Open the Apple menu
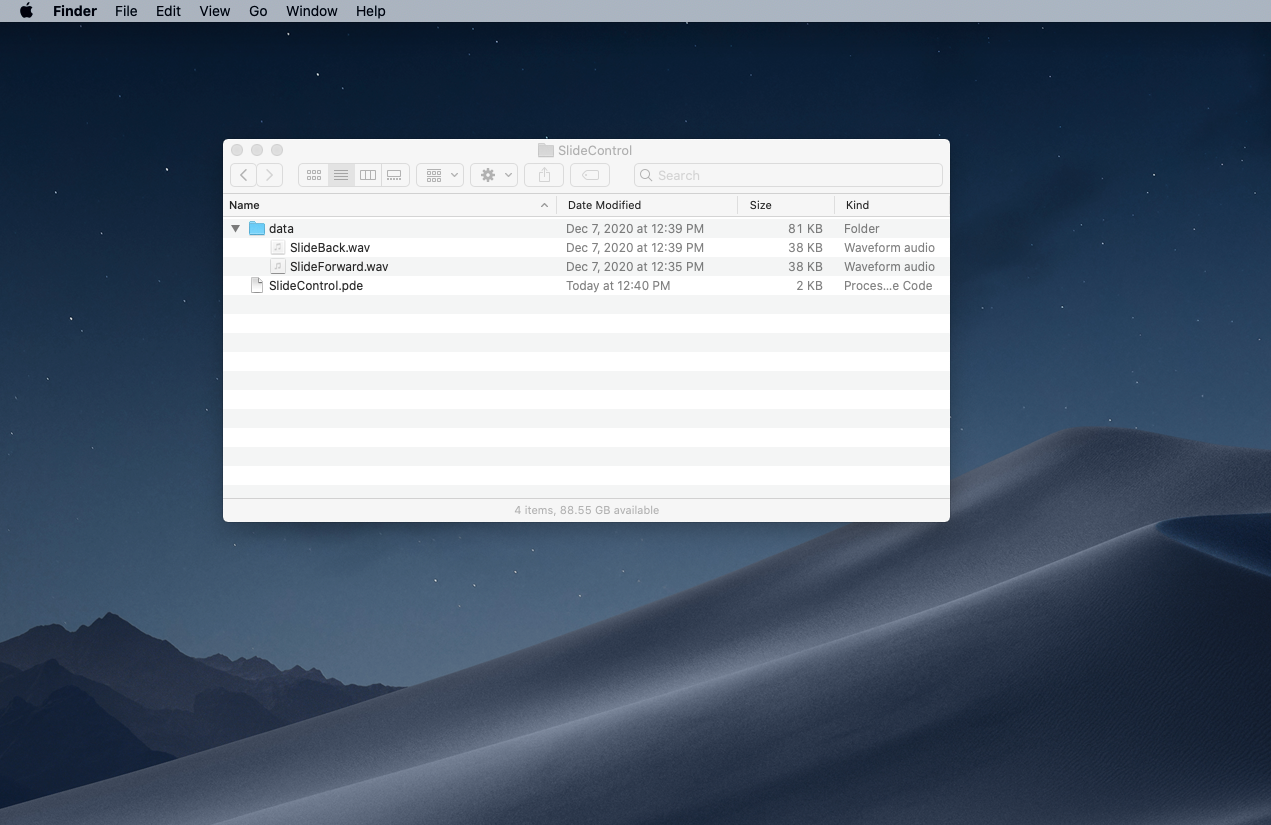The width and height of the screenshot is (1271, 825). point(27,11)
